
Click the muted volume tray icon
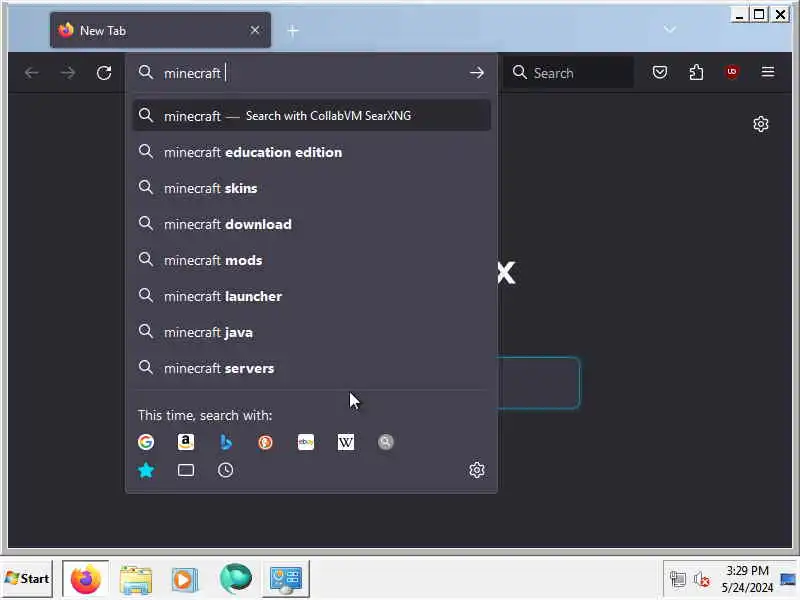[702, 579]
